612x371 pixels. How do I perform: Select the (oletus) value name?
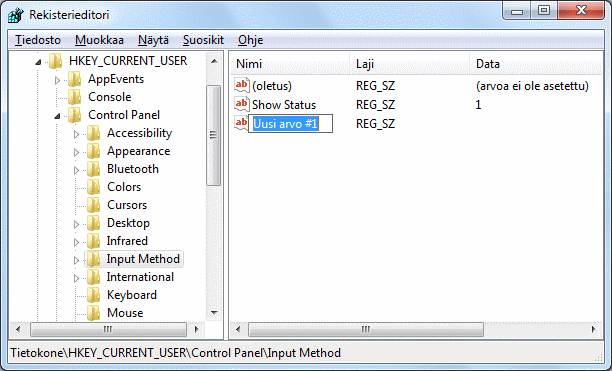[272, 86]
